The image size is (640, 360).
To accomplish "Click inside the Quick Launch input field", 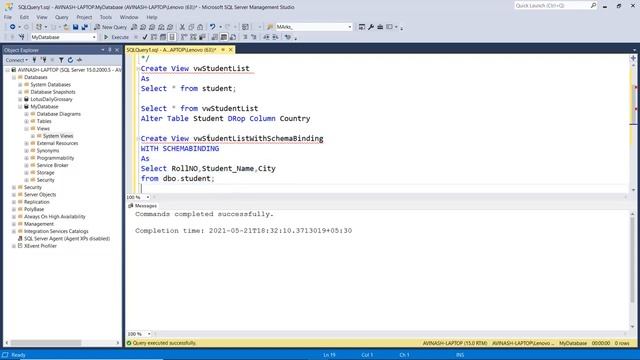I will point(551,5).
